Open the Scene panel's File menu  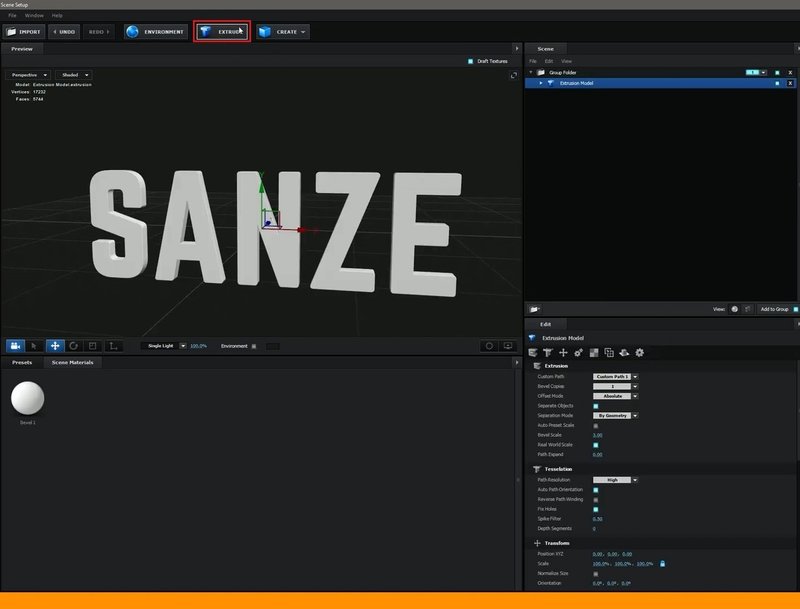[533, 61]
